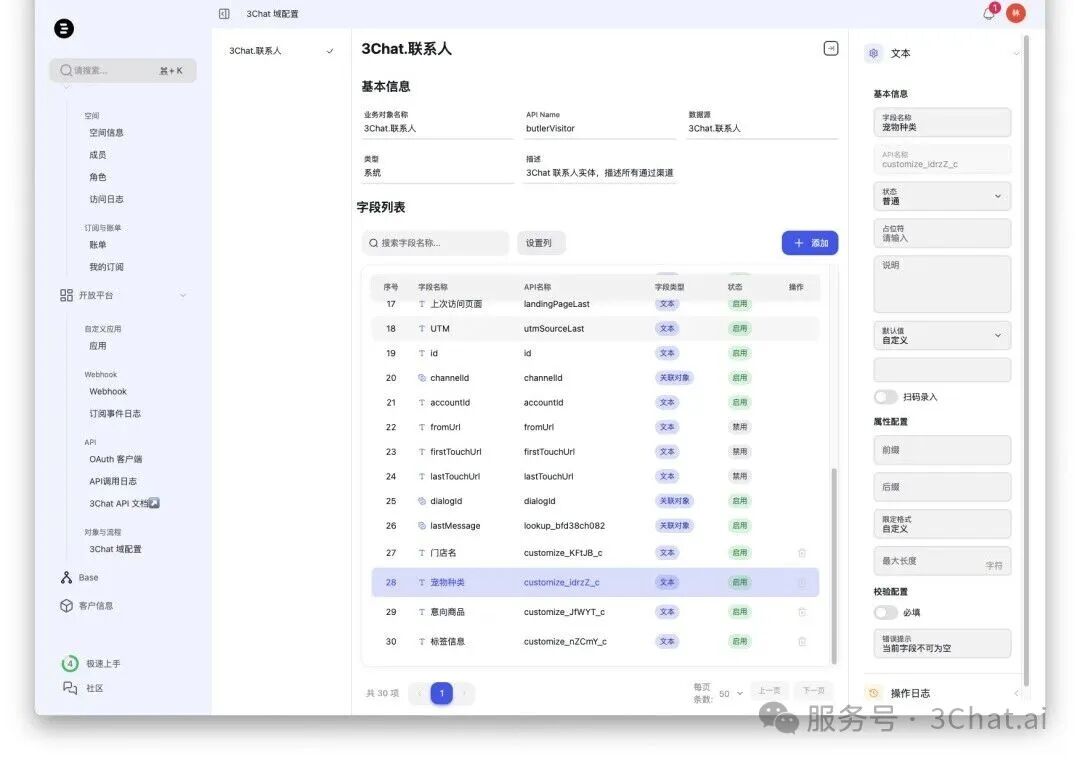The image size is (1080, 761).
Task: Click the link icon of dialogId row
Action: click(422, 501)
